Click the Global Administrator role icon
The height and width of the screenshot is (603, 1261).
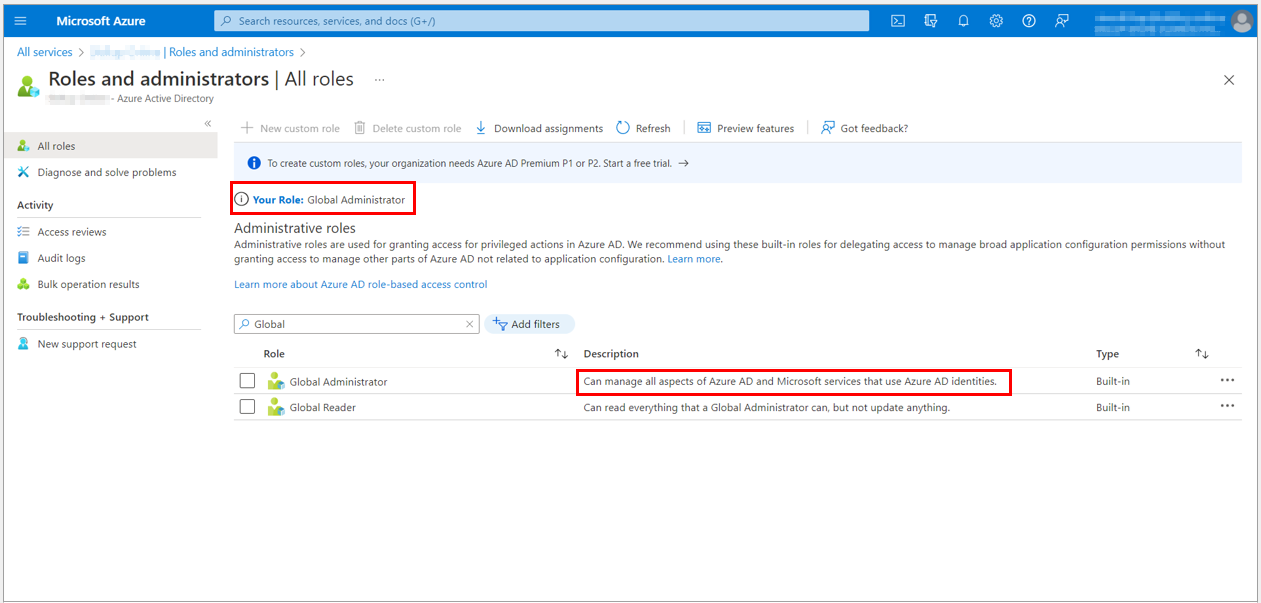click(276, 381)
